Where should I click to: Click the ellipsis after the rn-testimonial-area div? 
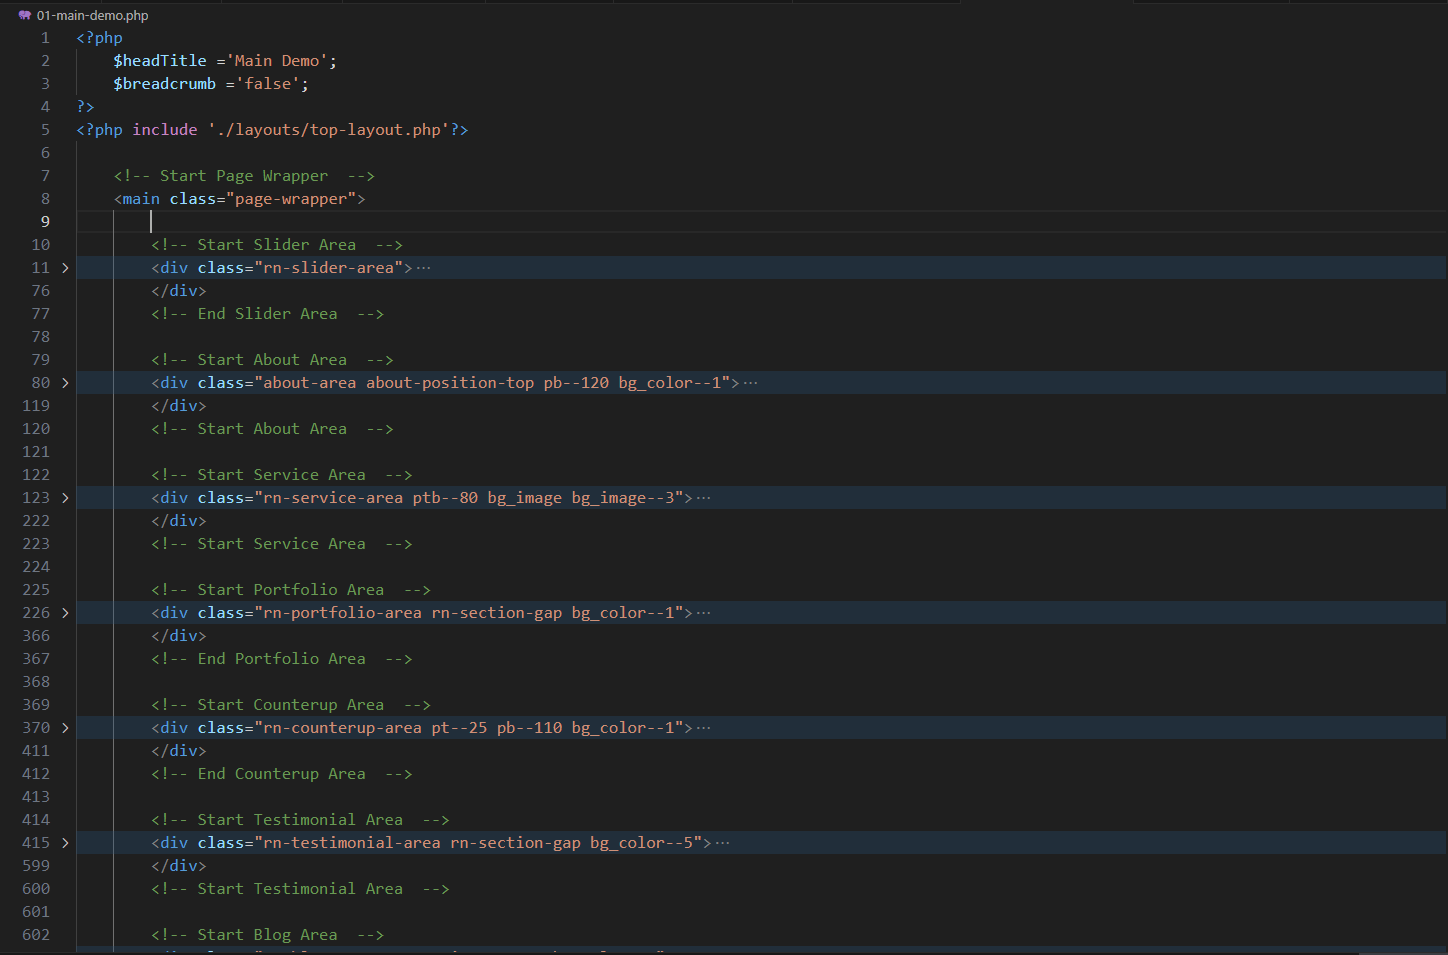click(x=723, y=843)
